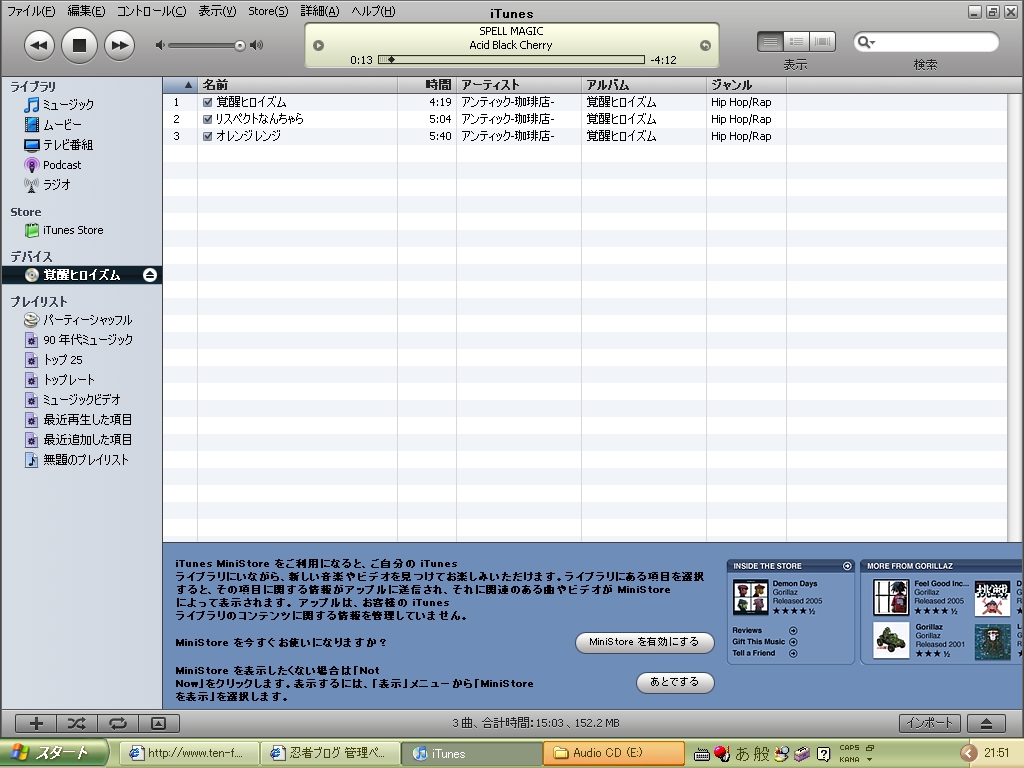1024x768 pixels.
Task: Click the Reviews link arrow
Action: [x=793, y=631]
